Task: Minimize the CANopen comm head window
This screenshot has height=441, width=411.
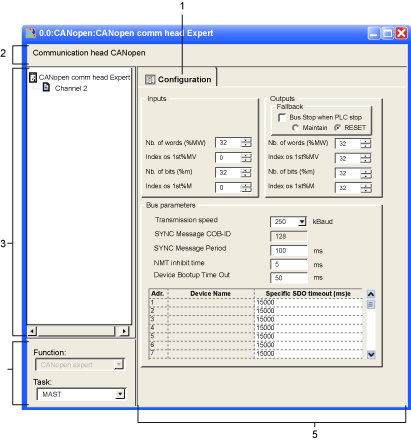Action: tap(374, 33)
